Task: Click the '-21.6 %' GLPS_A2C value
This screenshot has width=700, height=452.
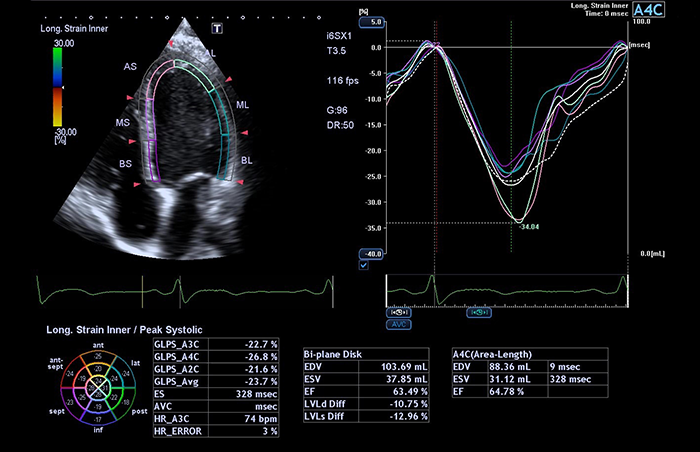Action: [261, 369]
